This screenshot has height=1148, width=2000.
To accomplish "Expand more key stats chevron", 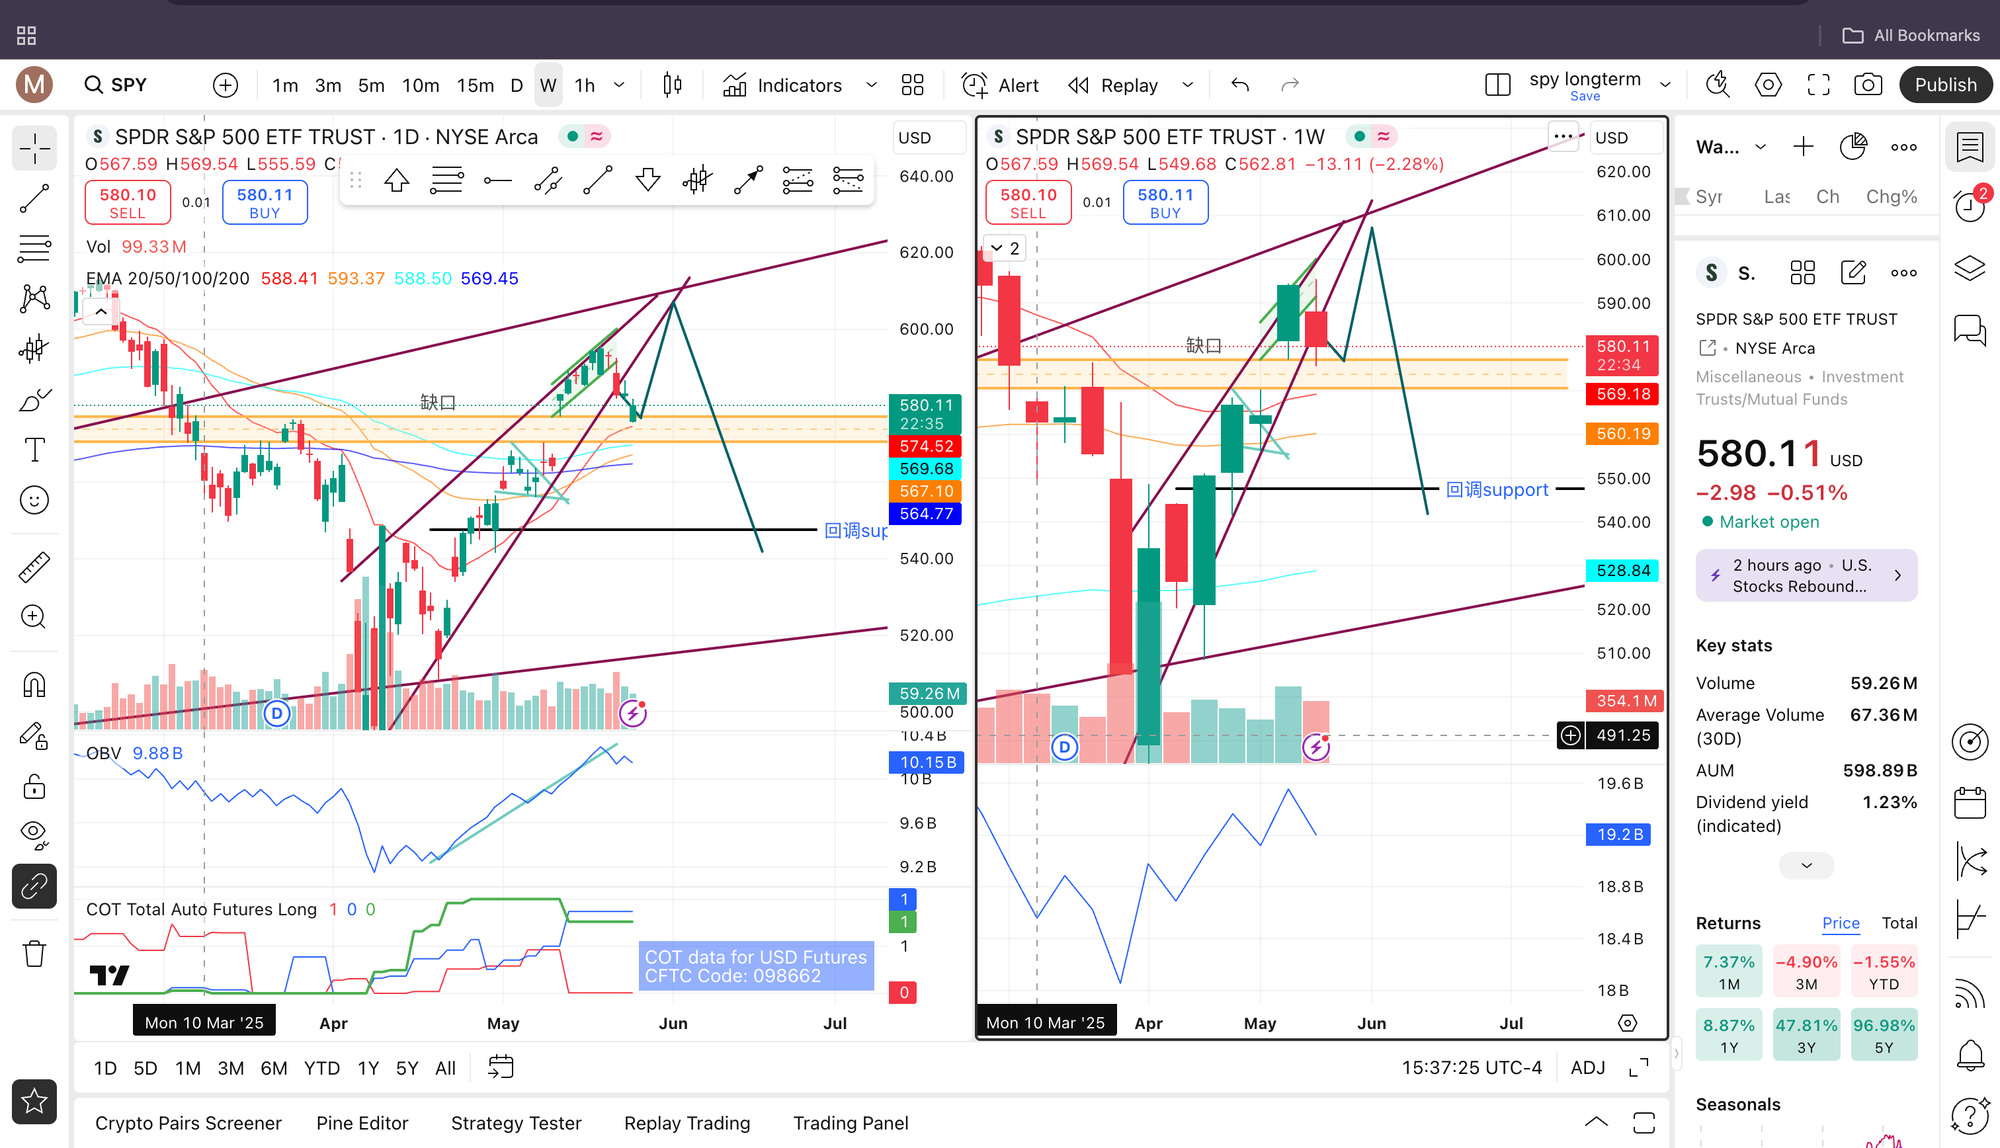I will [x=1806, y=866].
